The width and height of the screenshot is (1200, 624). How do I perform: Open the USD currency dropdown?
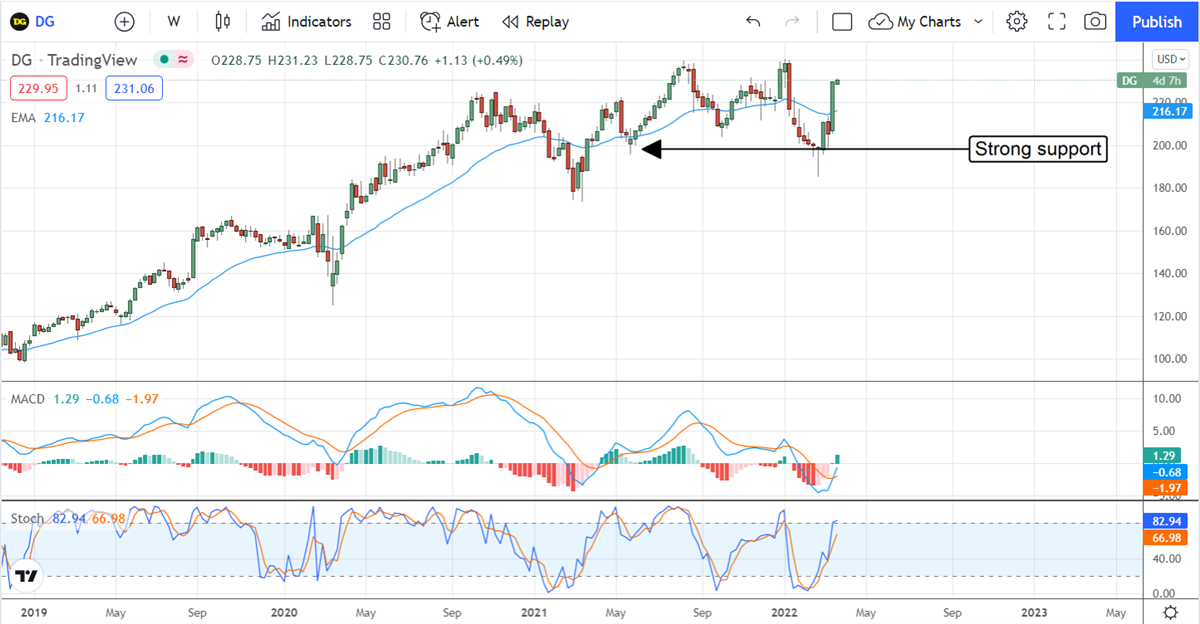[x=1170, y=58]
